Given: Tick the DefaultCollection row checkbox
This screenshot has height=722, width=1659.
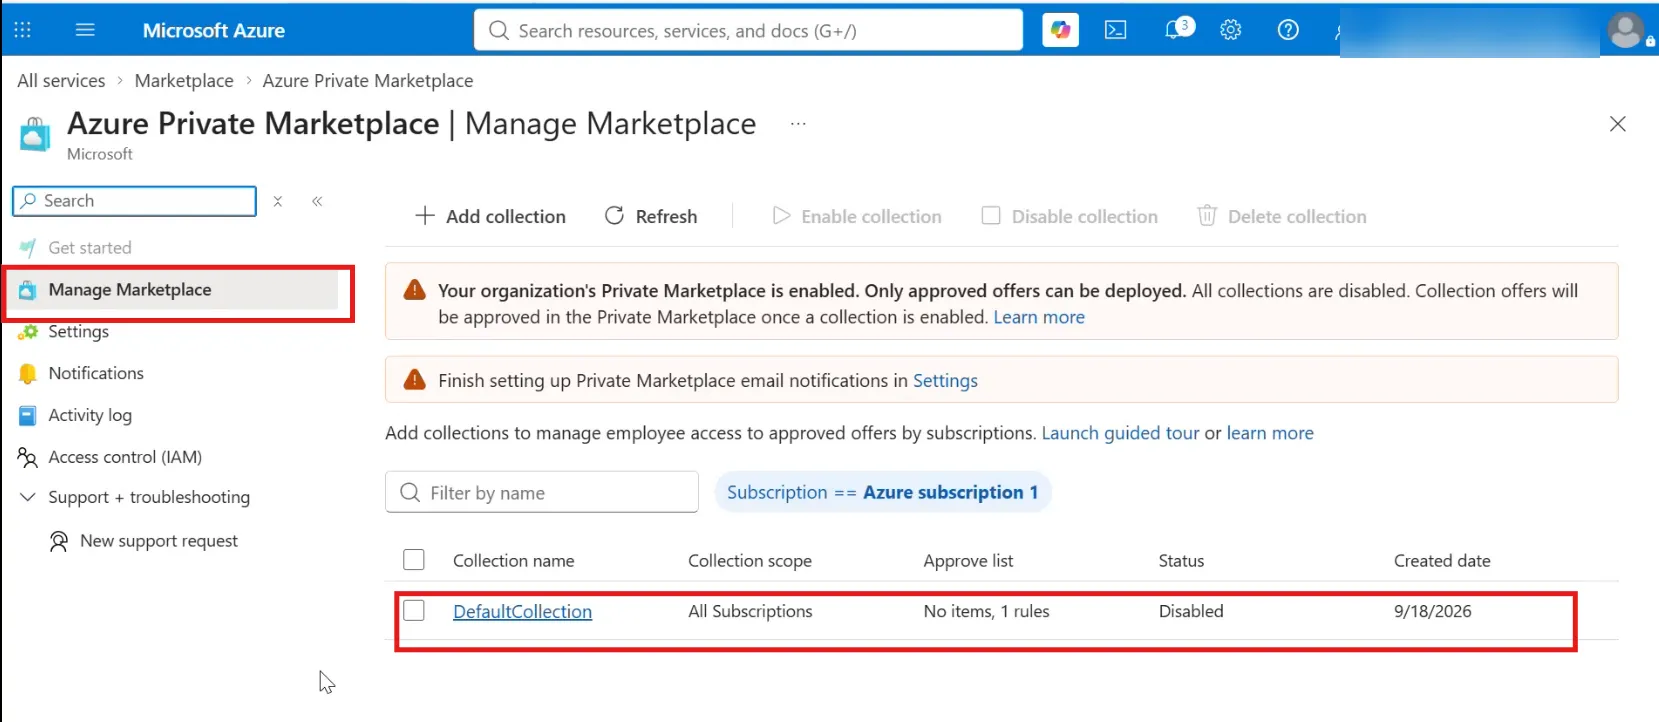Looking at the screenshot, I should [414, 610].
